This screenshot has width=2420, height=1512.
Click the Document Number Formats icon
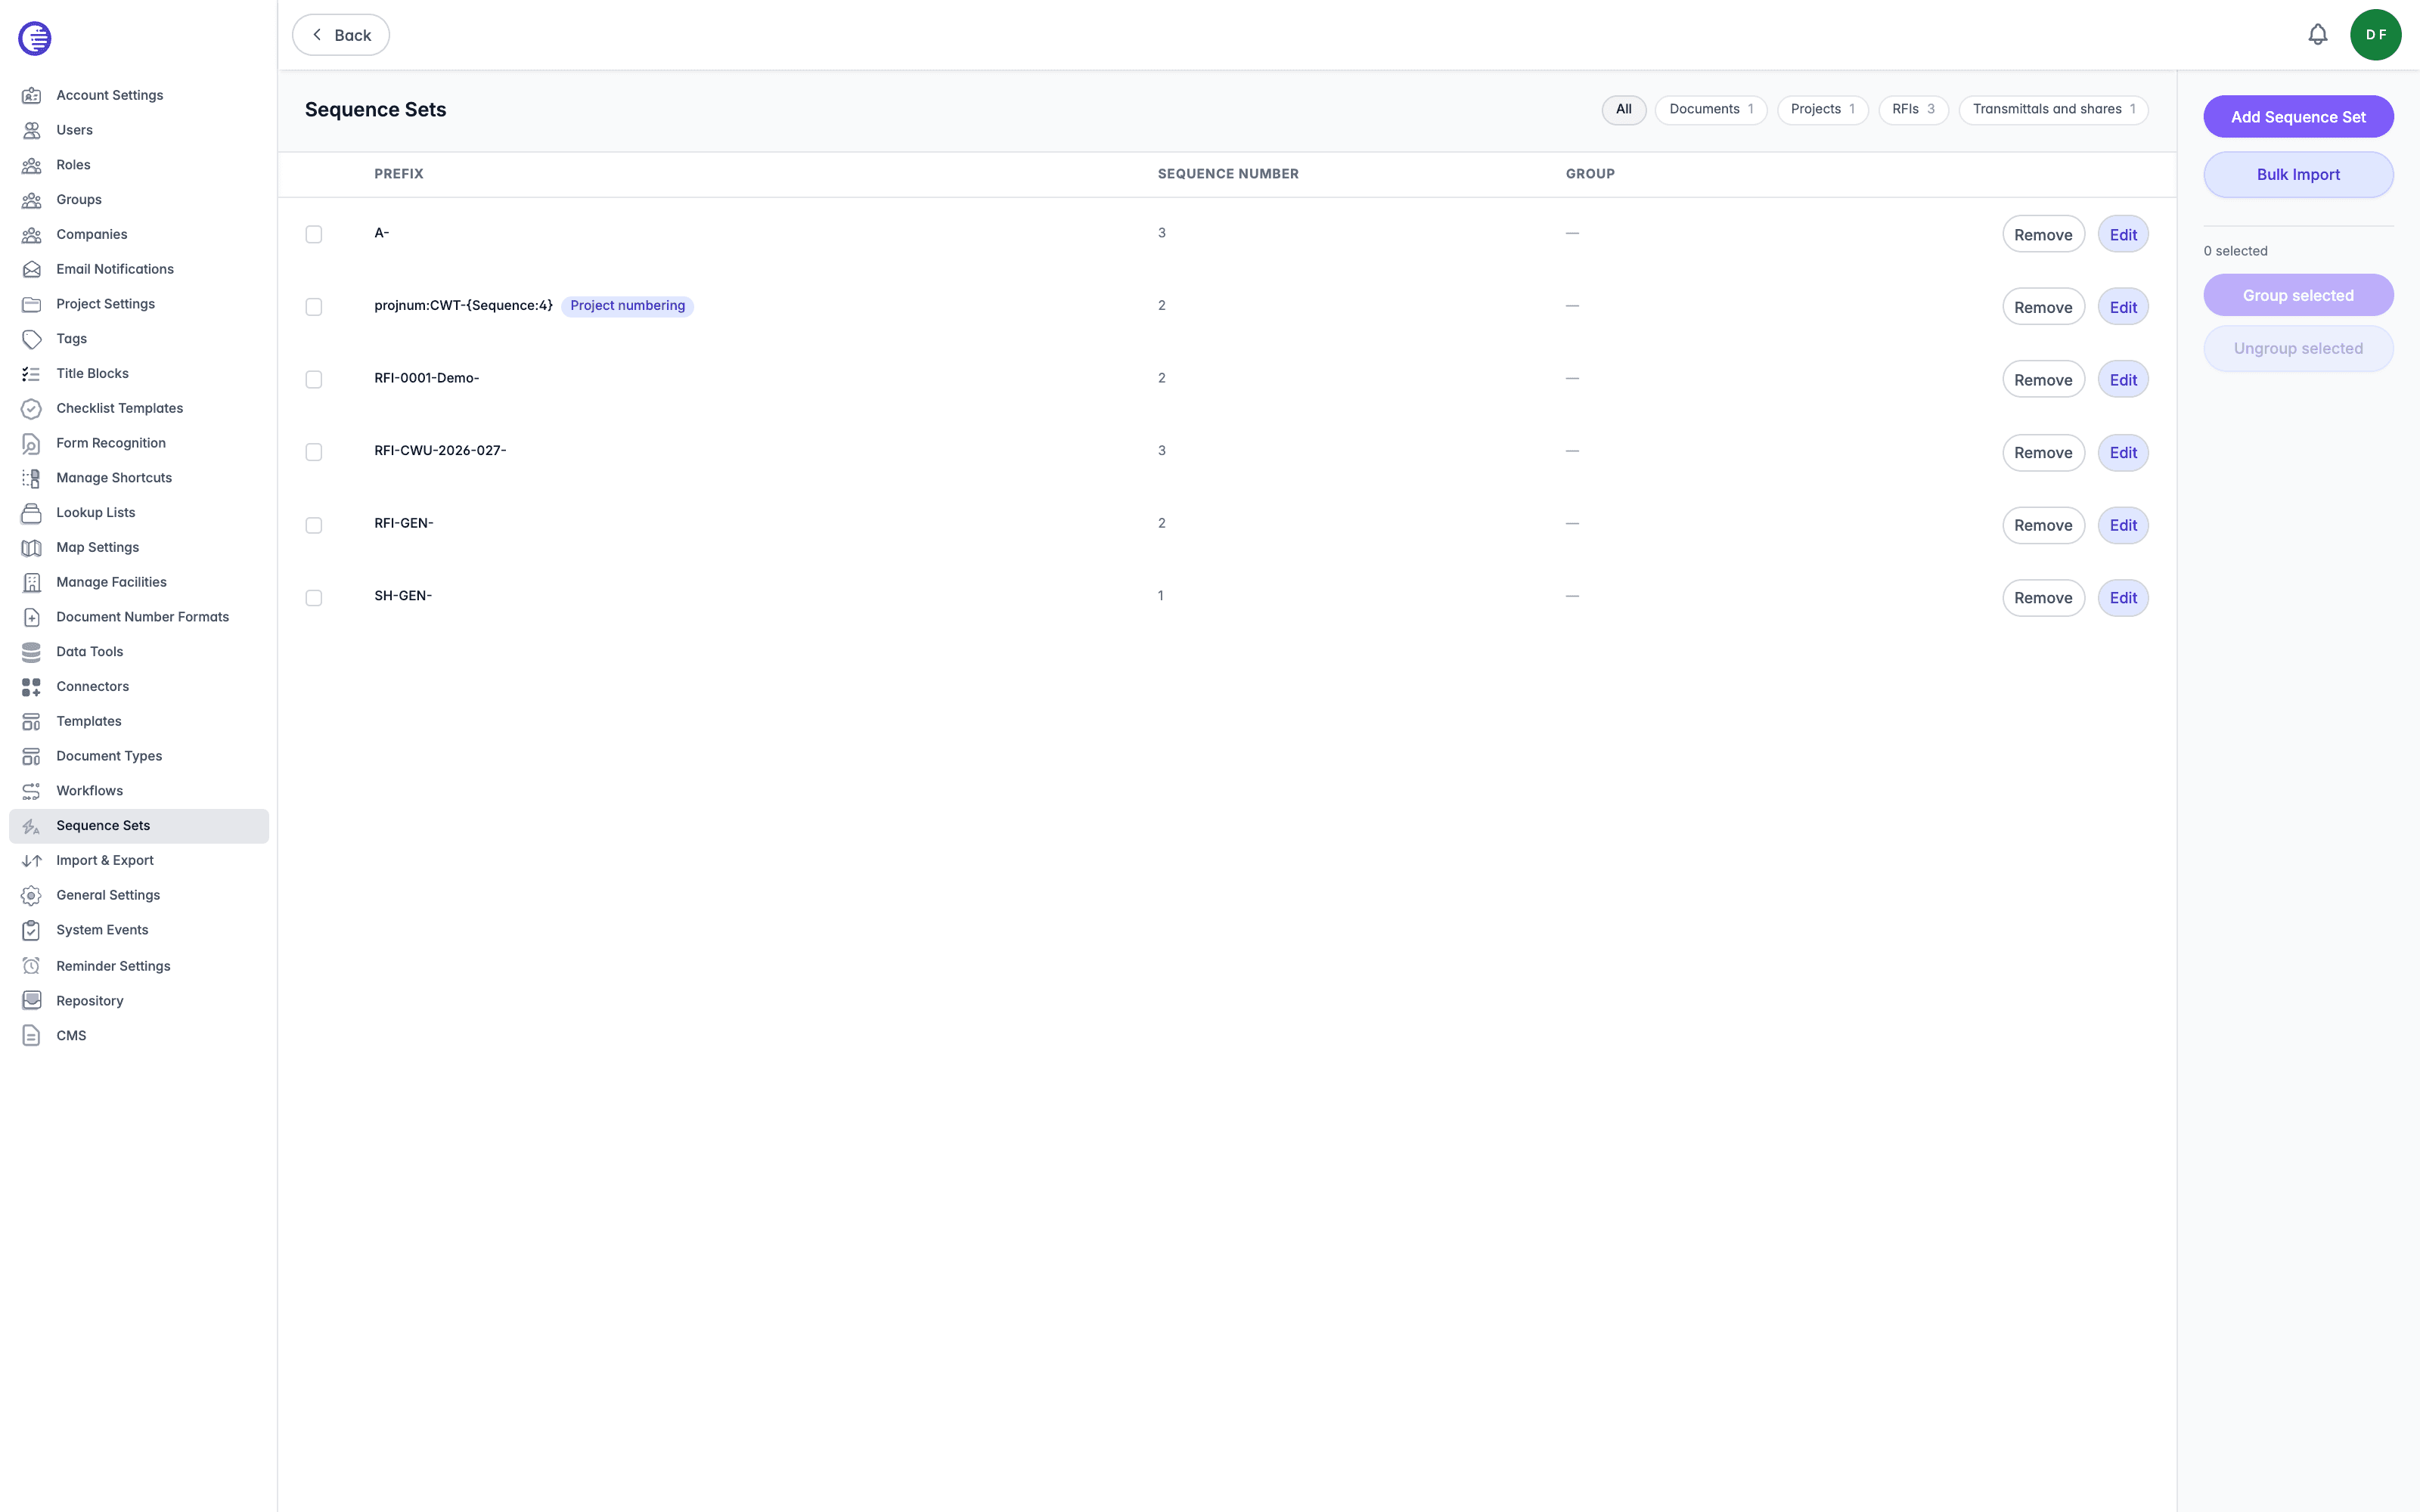pos(32,617)
